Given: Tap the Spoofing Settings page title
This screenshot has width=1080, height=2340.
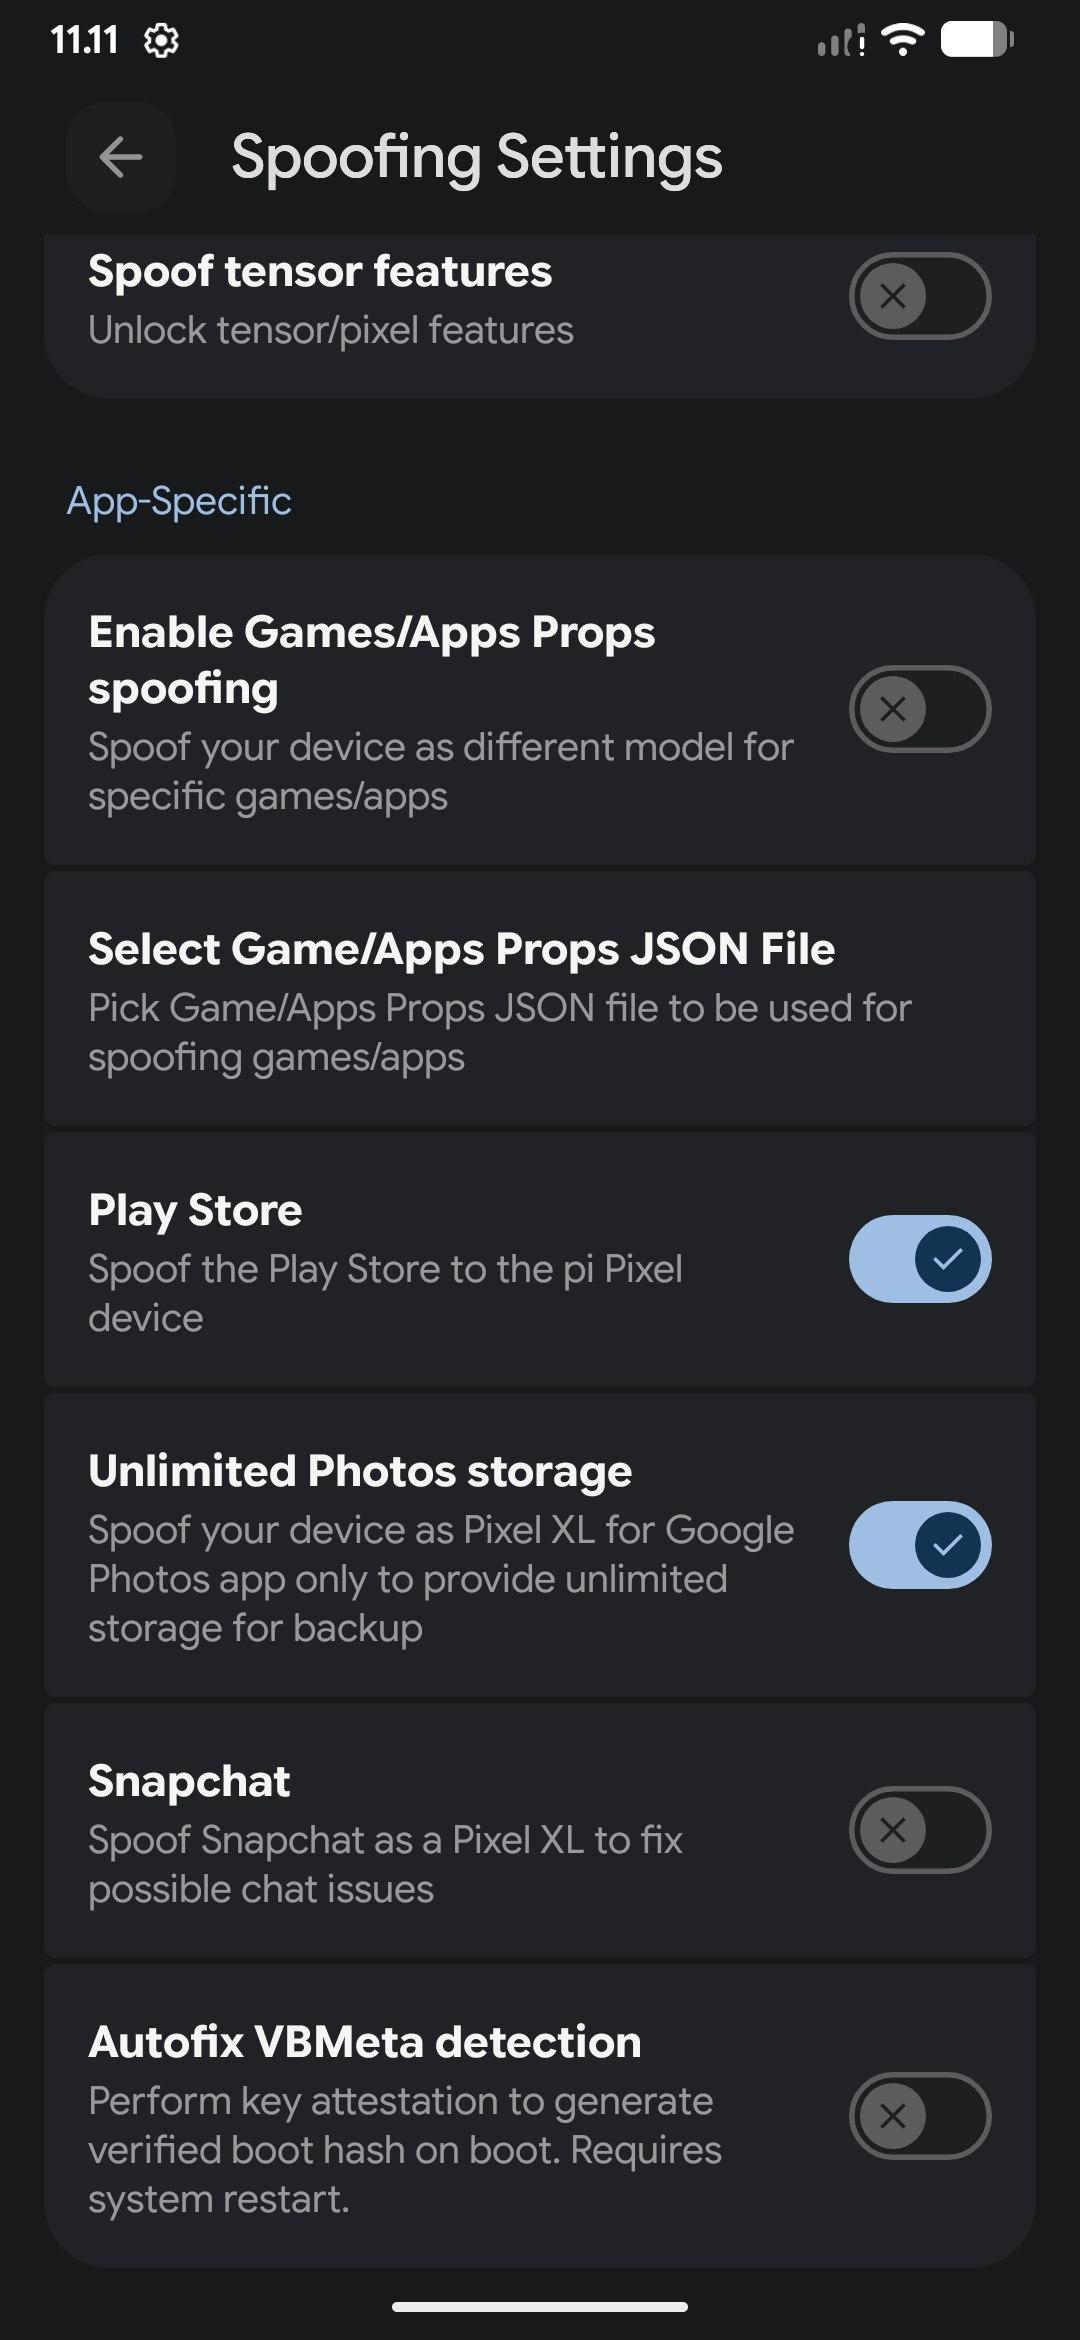Looking at the screenshot, I should 476,157.
